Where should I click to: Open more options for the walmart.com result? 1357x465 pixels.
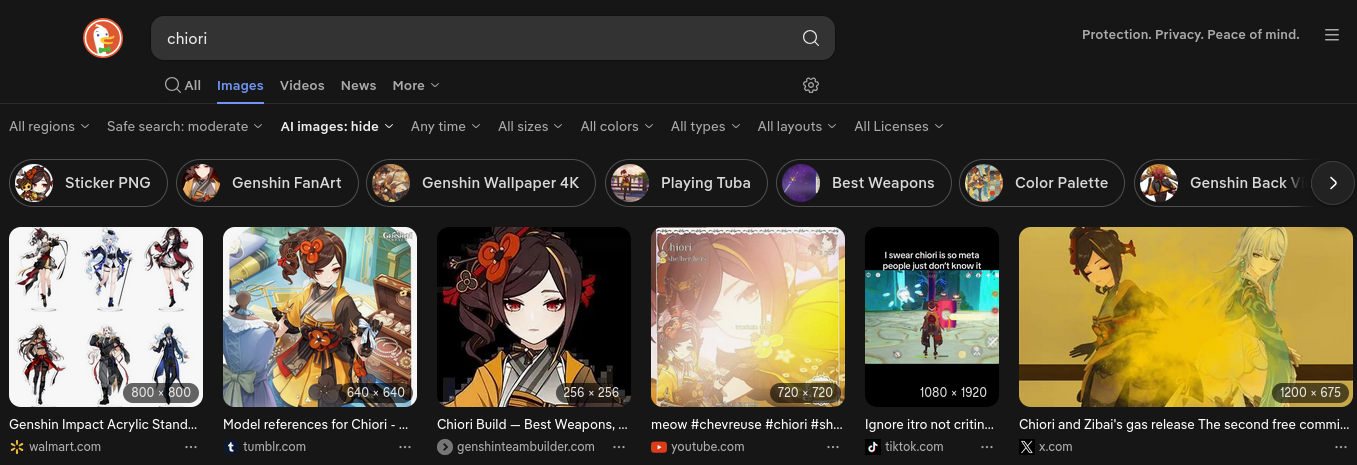(191, 447)
